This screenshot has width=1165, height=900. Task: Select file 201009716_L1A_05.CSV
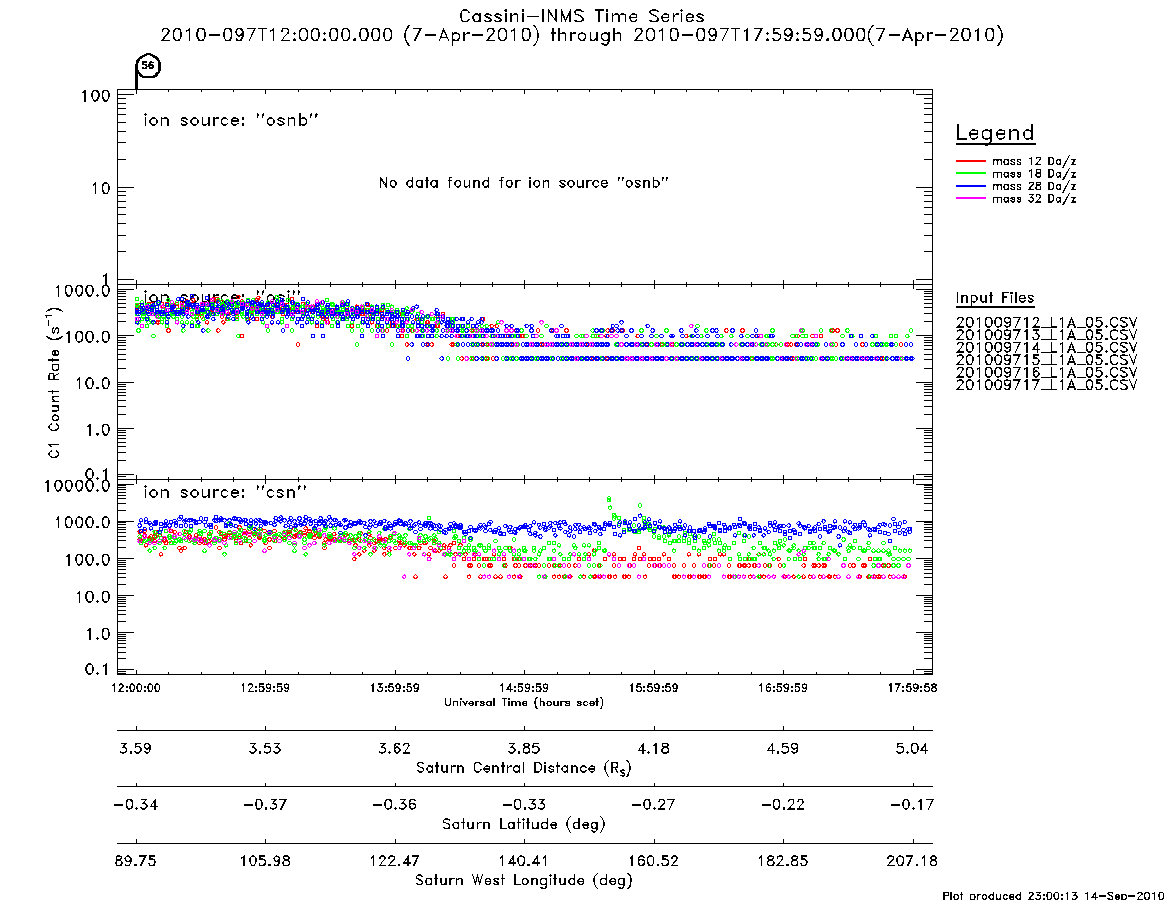[1046, 373]
